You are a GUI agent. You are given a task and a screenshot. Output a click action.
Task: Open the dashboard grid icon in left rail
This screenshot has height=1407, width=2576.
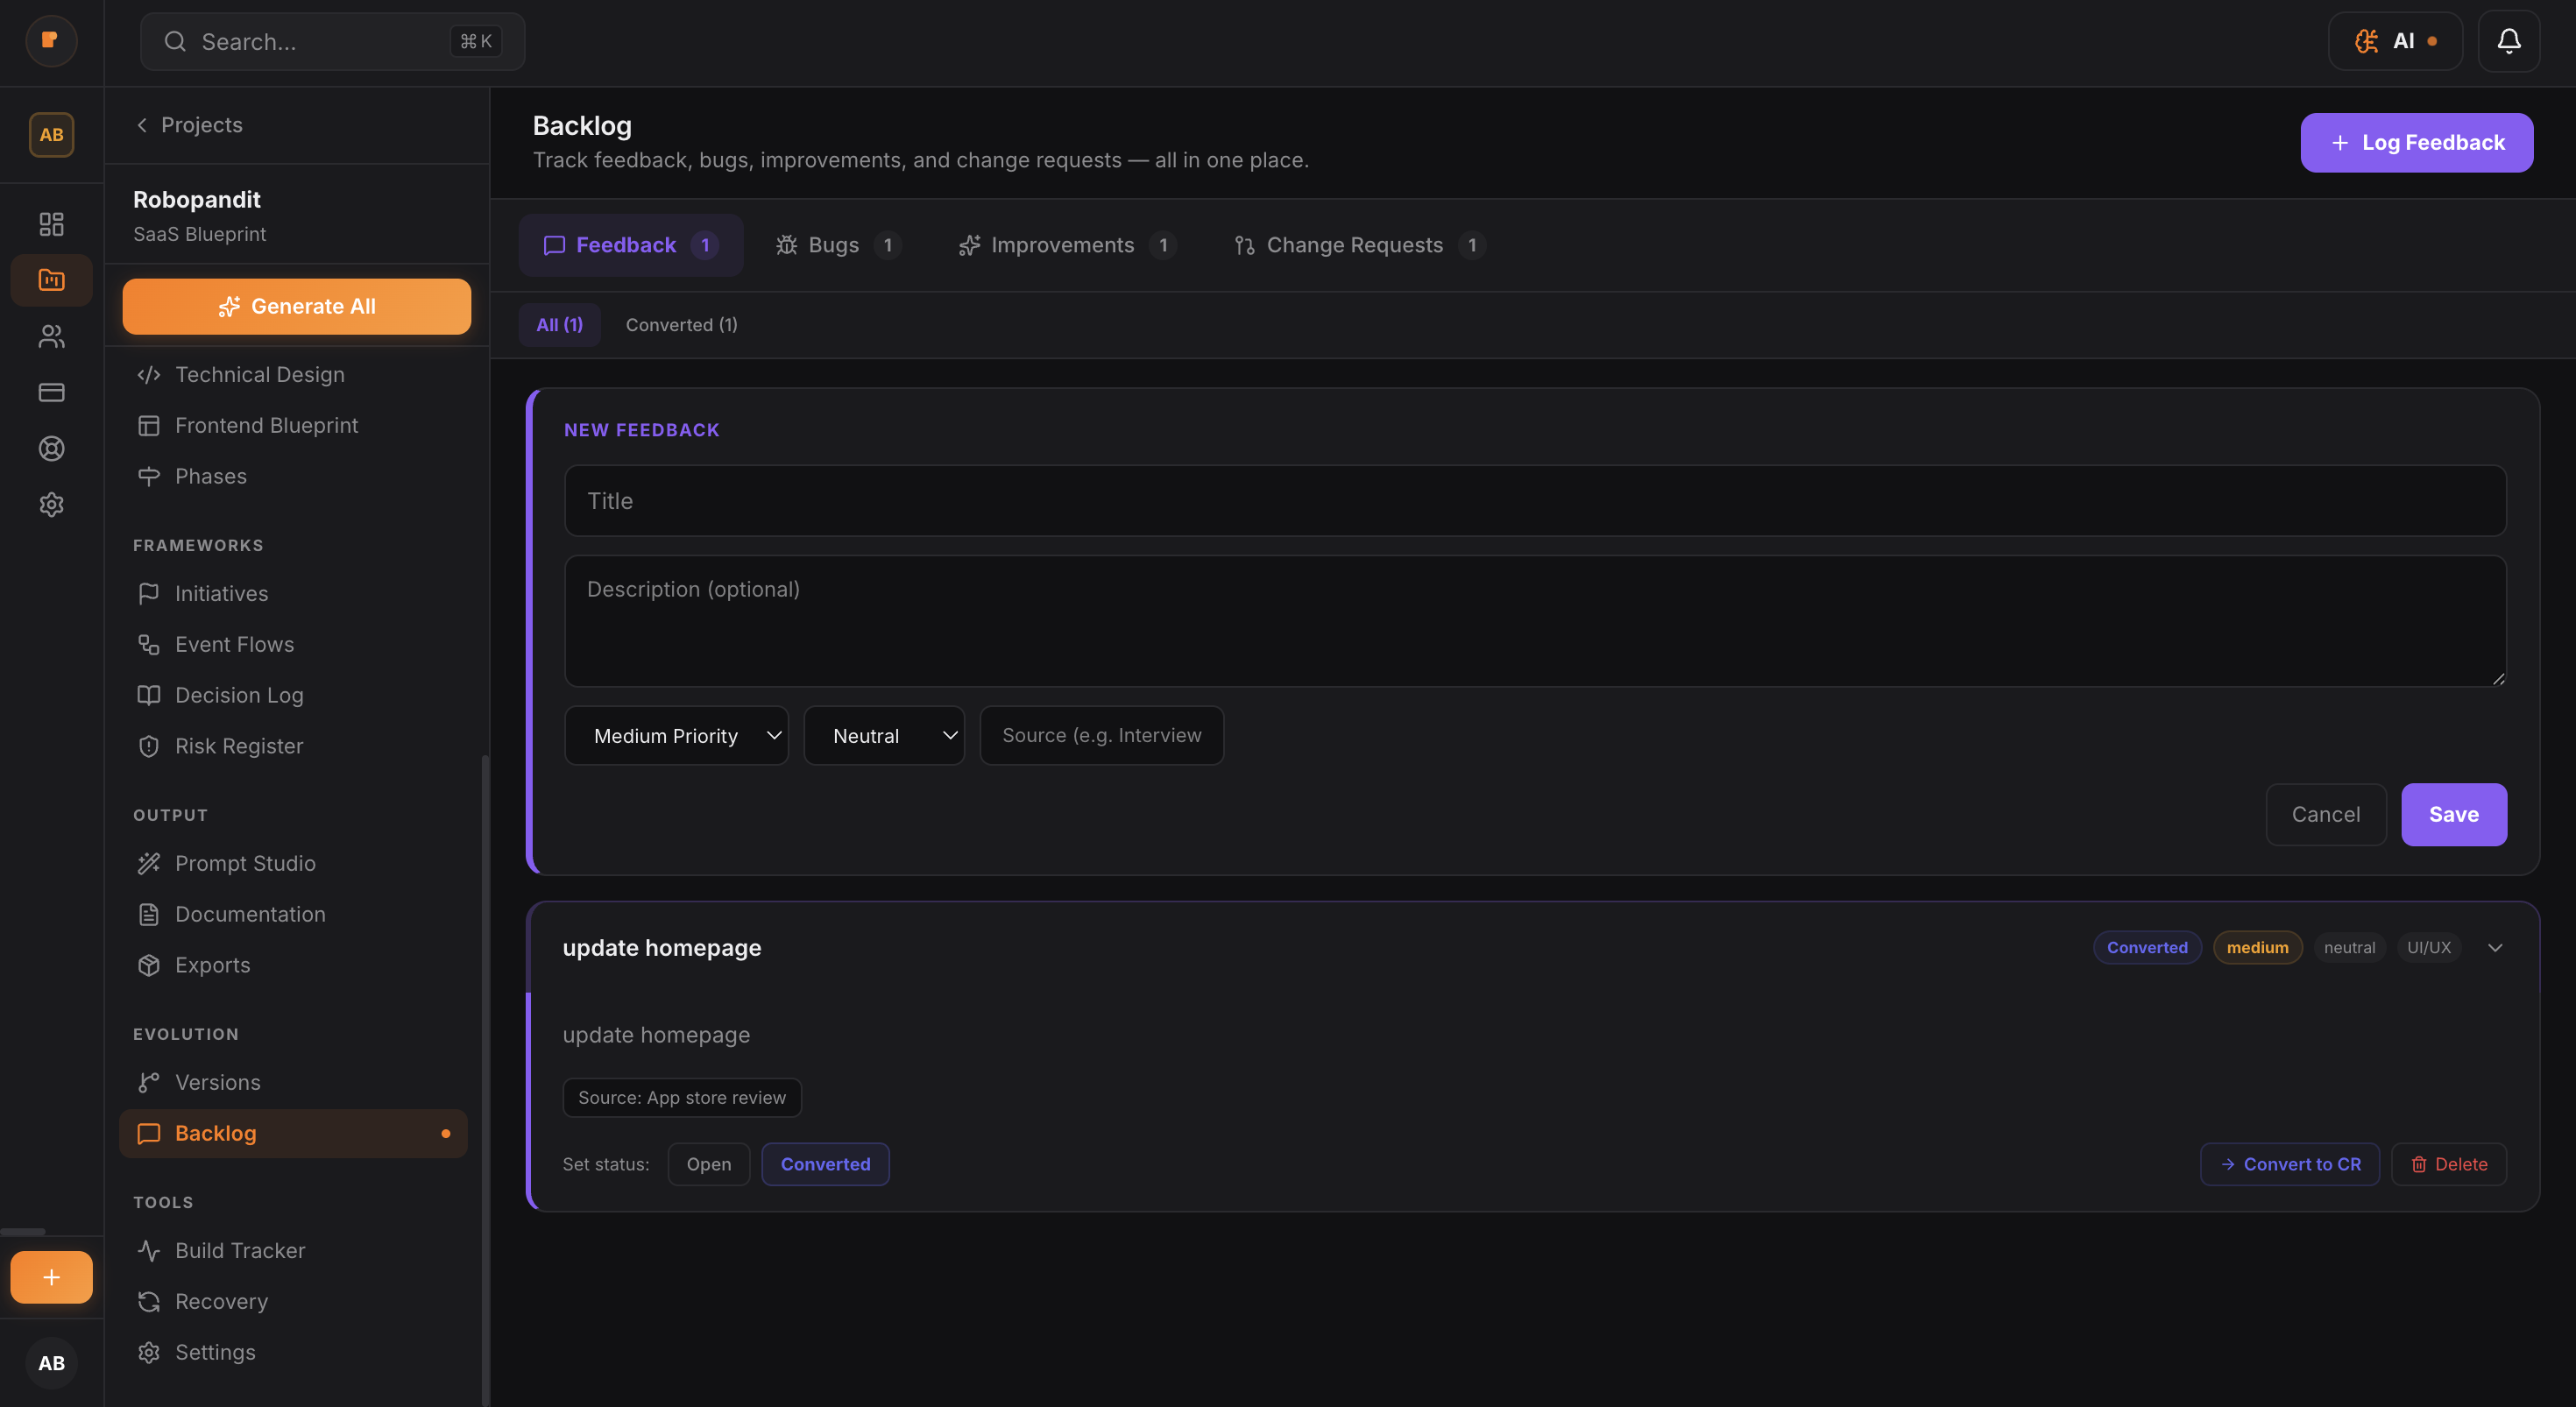51,223
